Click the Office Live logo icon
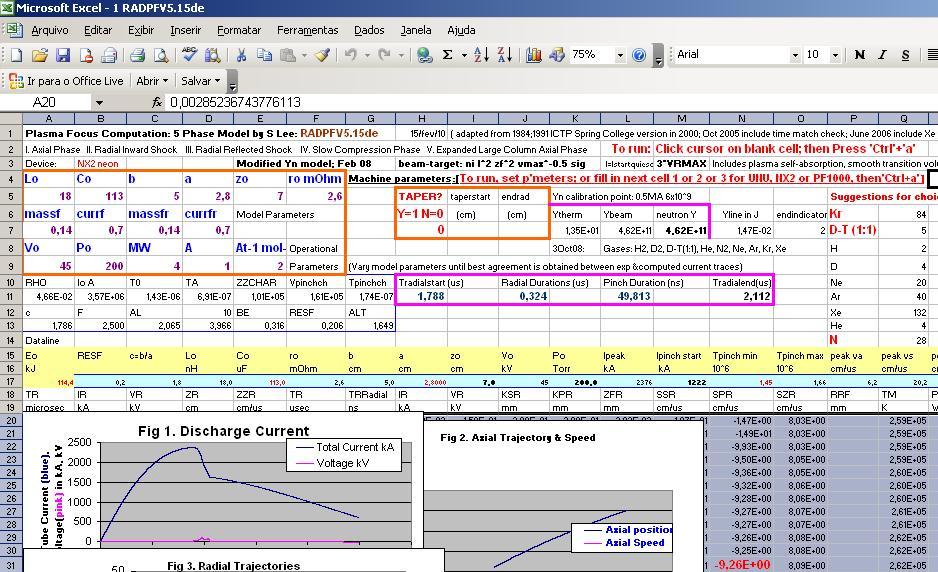Viewport: 938px width, 572px height. point(16,81)
